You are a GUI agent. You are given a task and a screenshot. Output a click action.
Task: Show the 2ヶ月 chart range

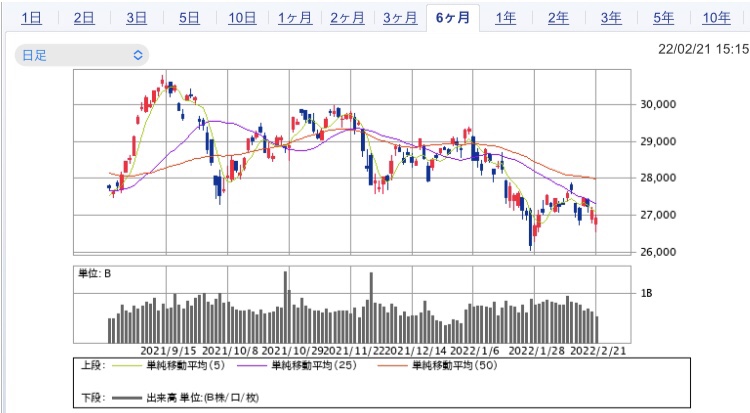tap(348, 18)
